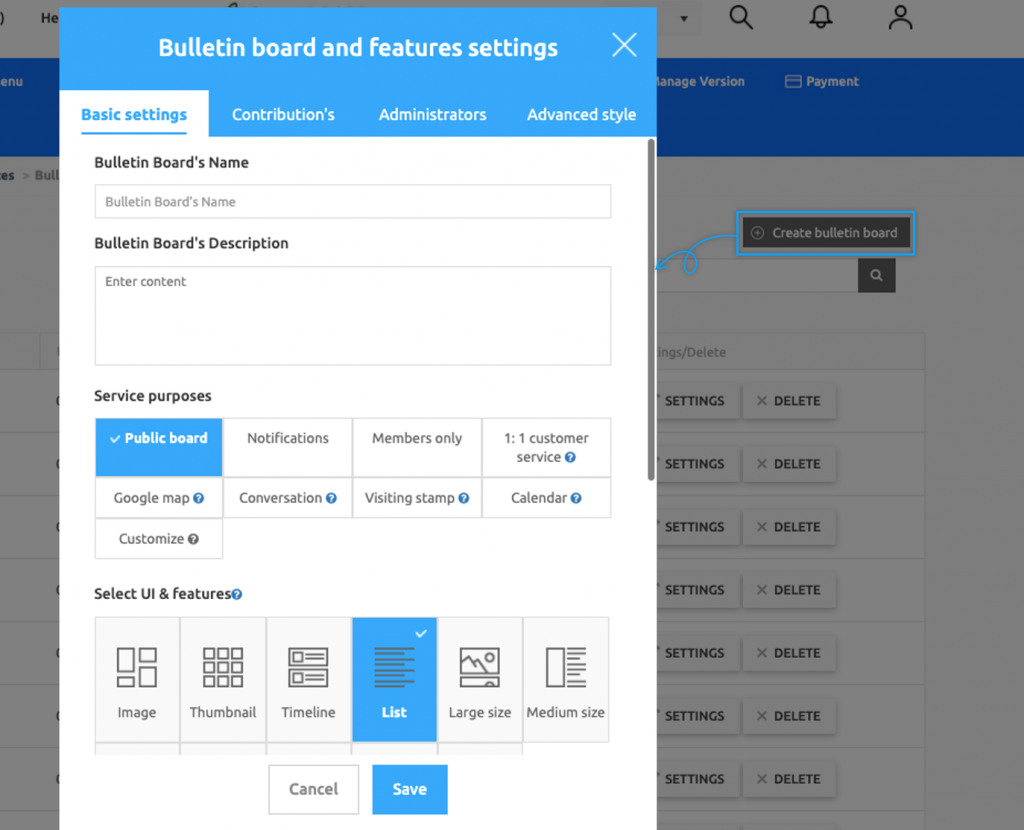Open the dropdown arrow near the top bar
Viewport: 1024px width, 830px height.
tap(683, 20)
